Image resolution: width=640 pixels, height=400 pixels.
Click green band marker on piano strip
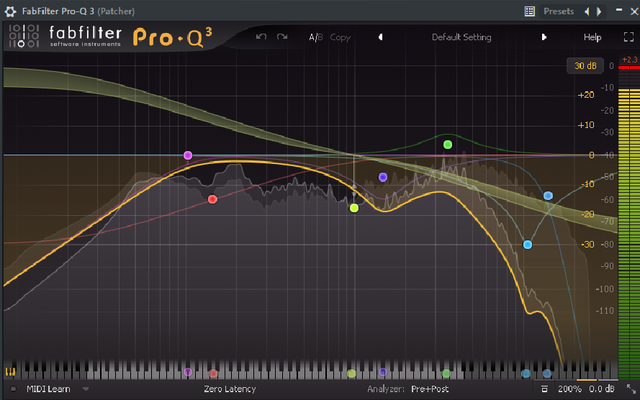[x=447, y=373]
